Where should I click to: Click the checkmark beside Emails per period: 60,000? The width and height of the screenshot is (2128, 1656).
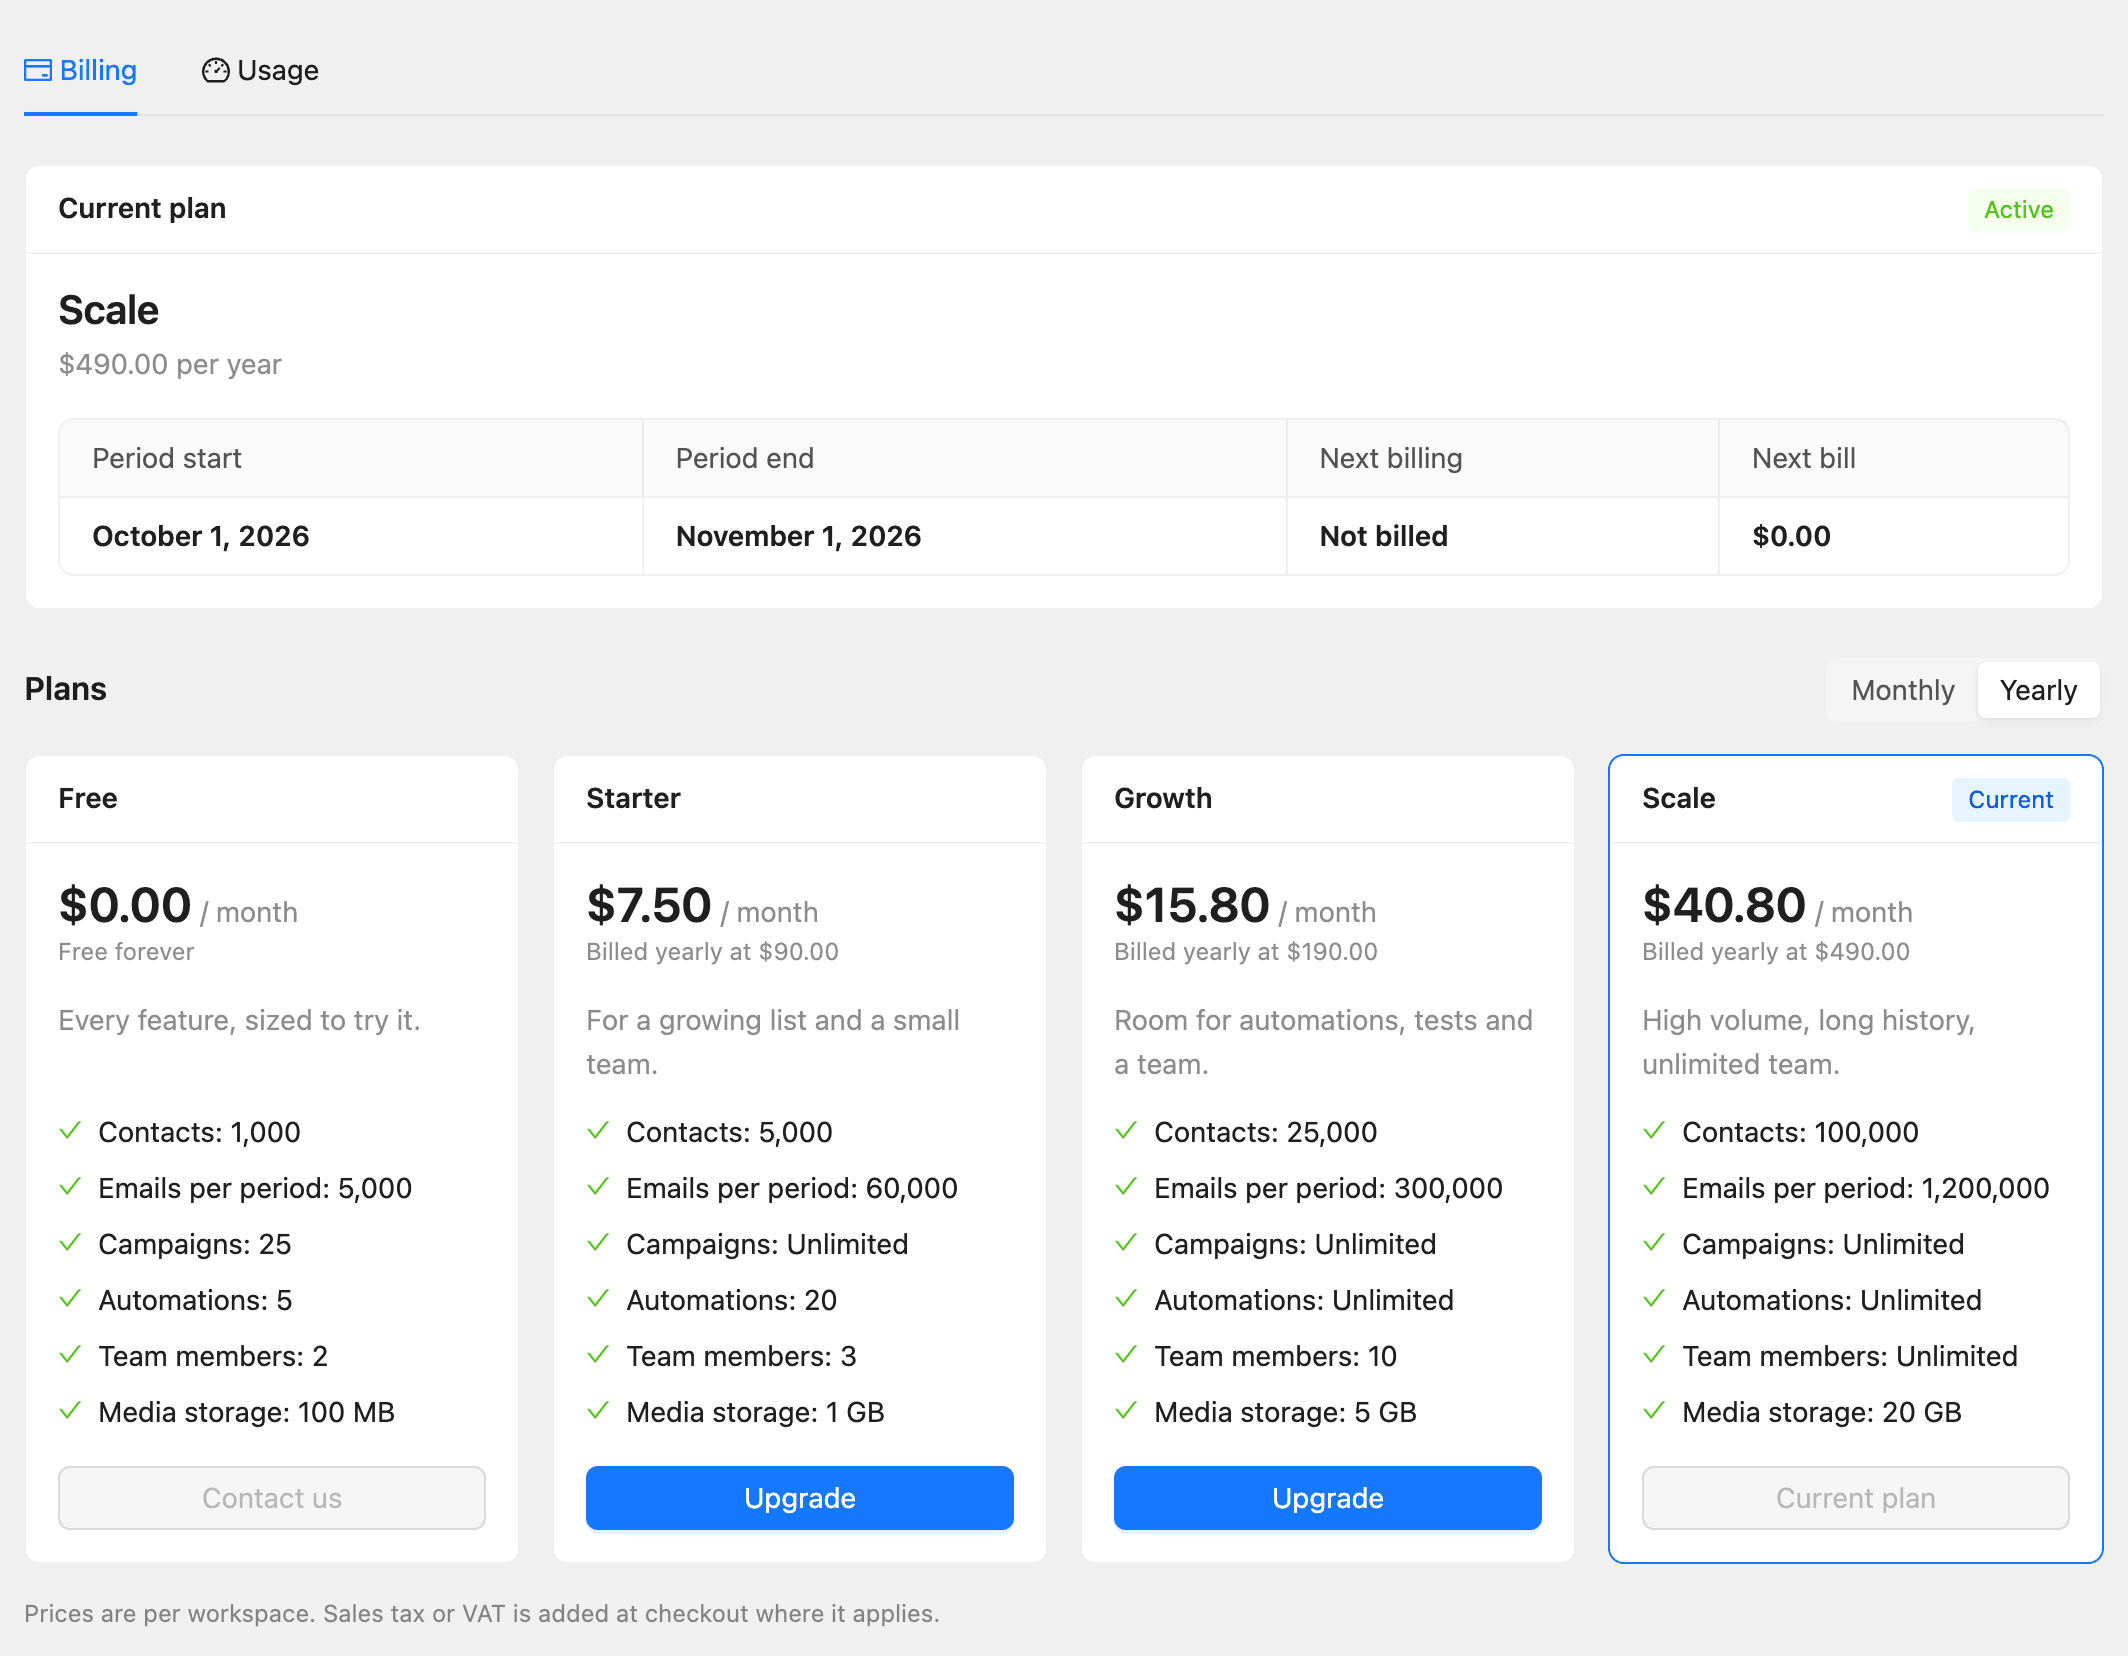point(598,1187)
